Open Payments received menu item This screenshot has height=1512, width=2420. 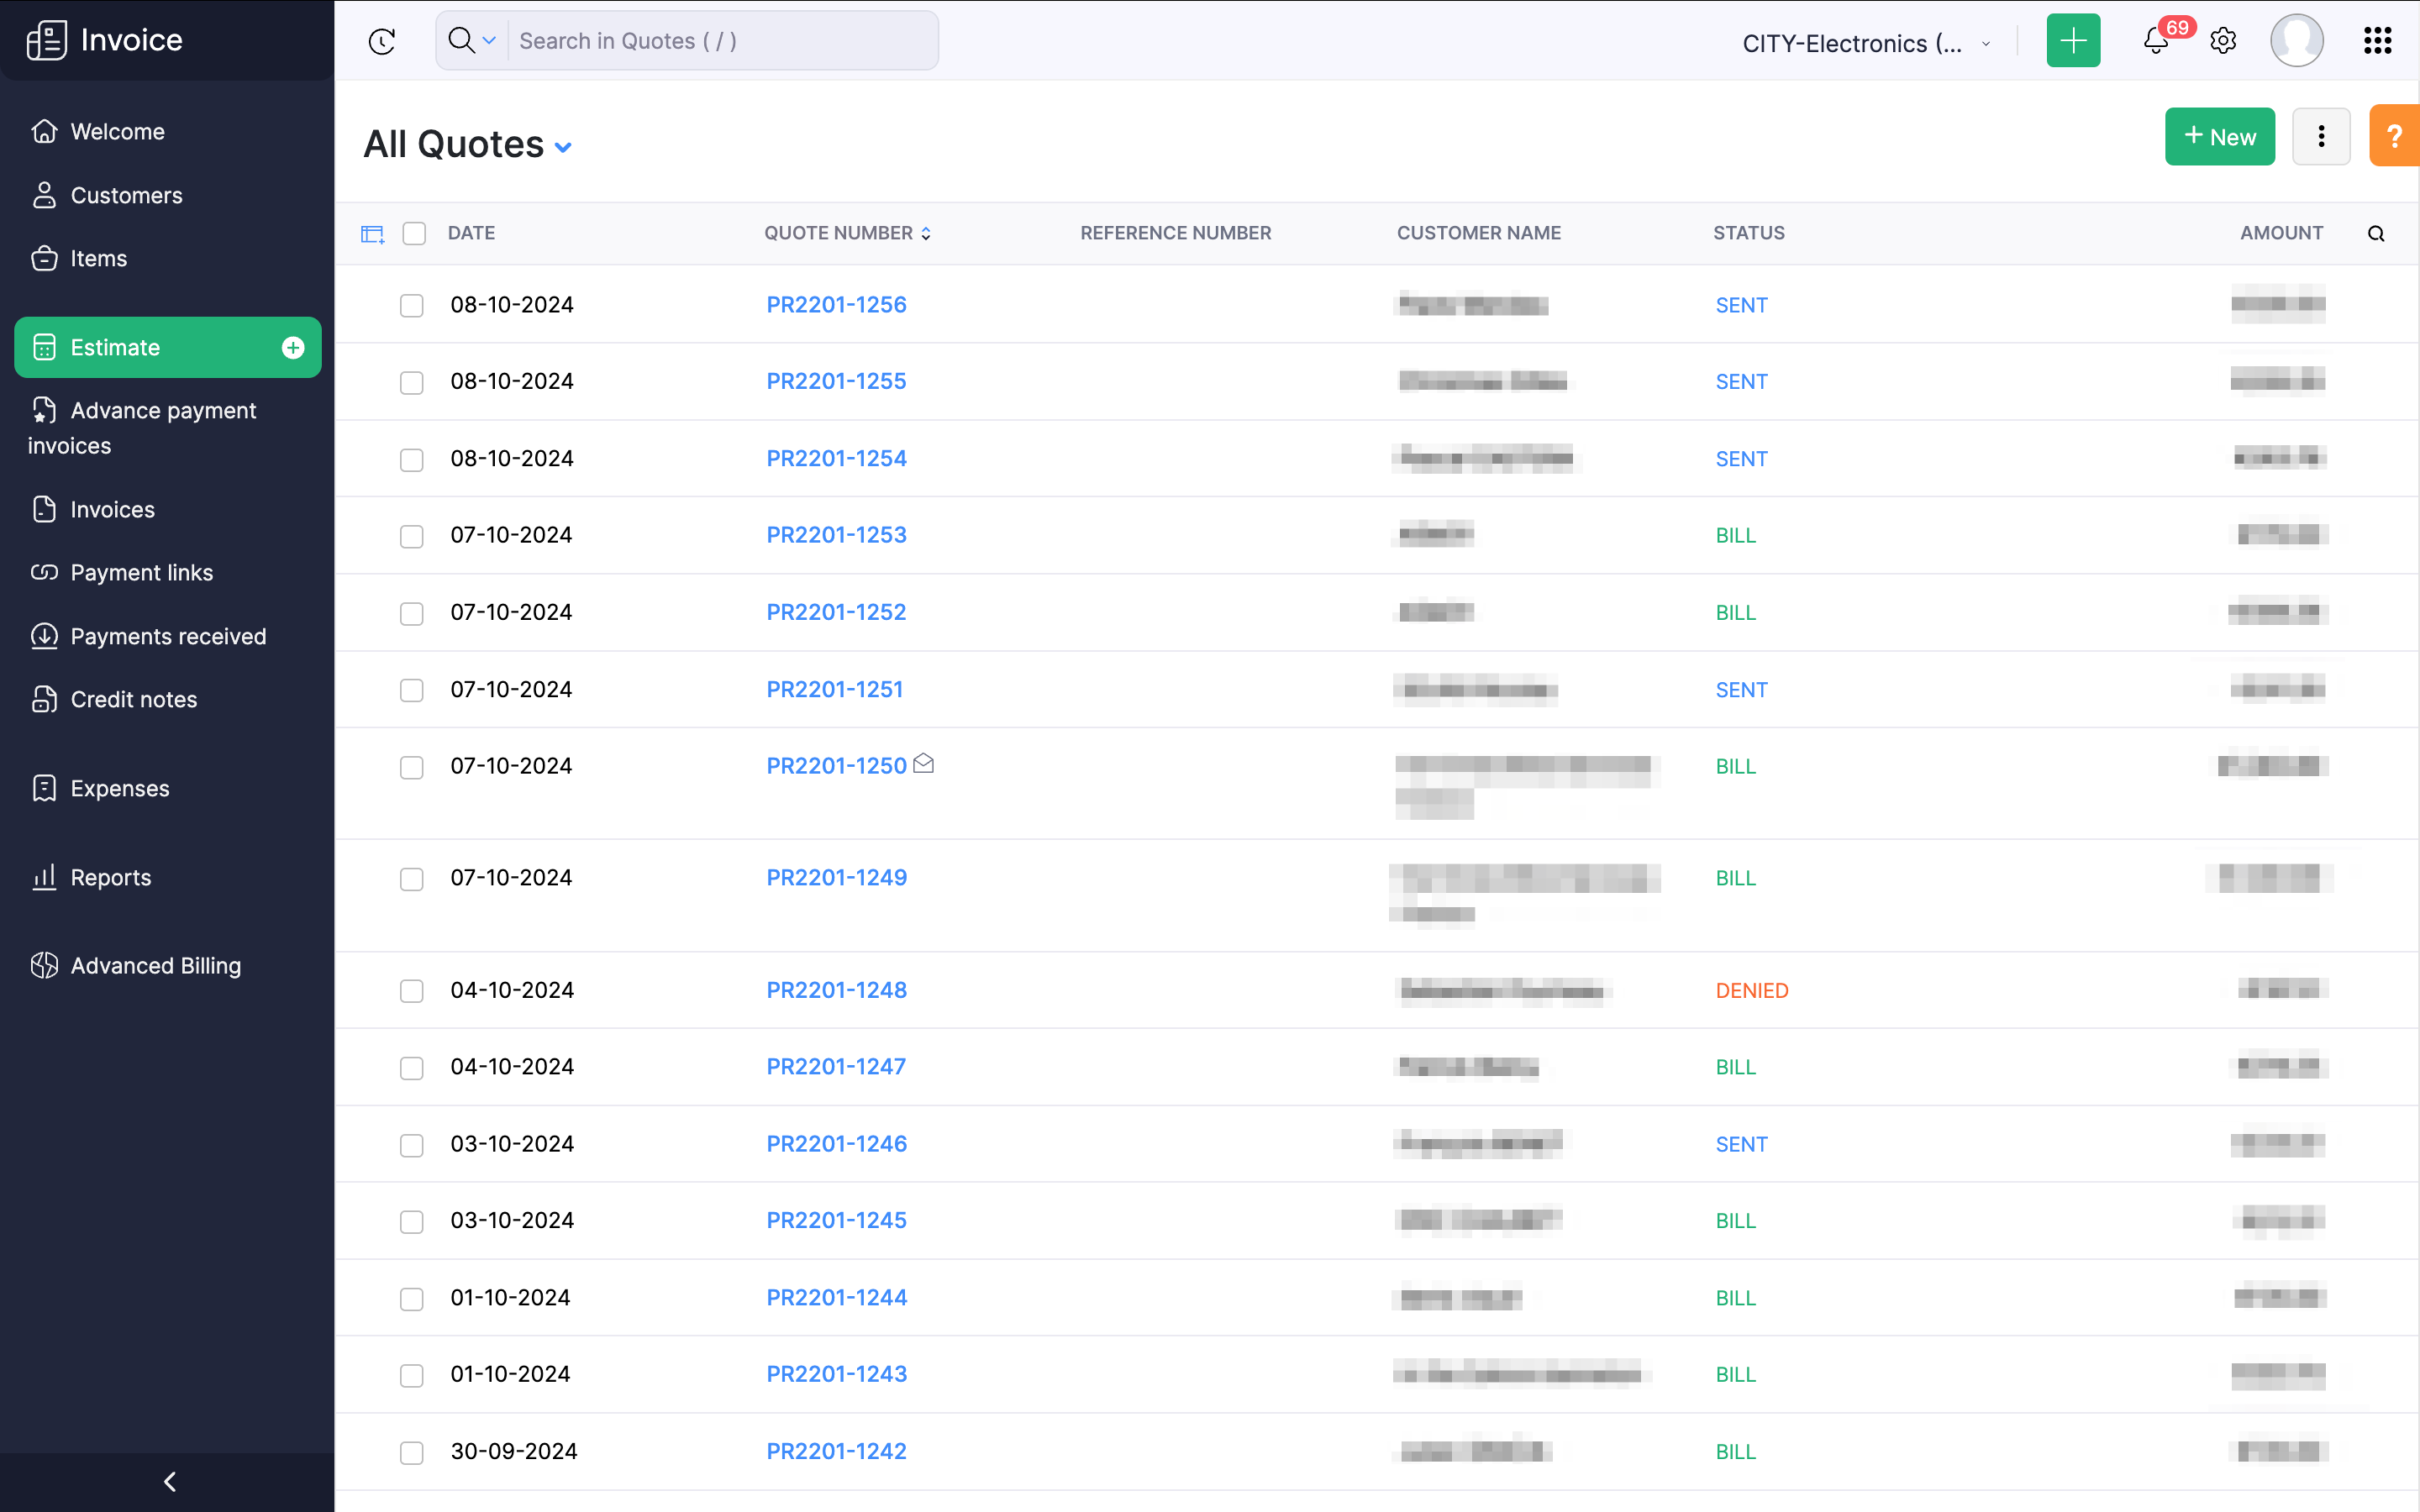[168, 636]
